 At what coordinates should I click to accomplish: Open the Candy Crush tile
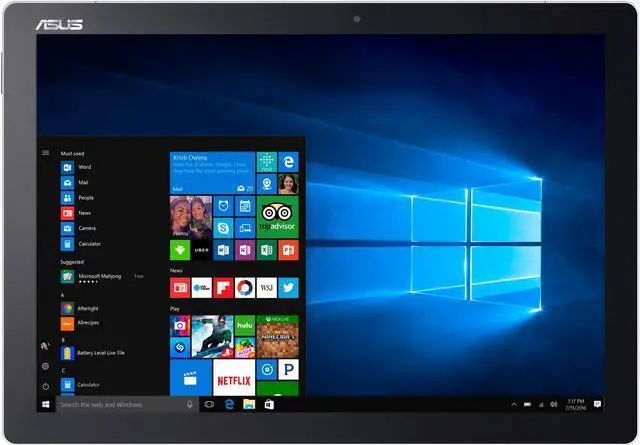245,347
